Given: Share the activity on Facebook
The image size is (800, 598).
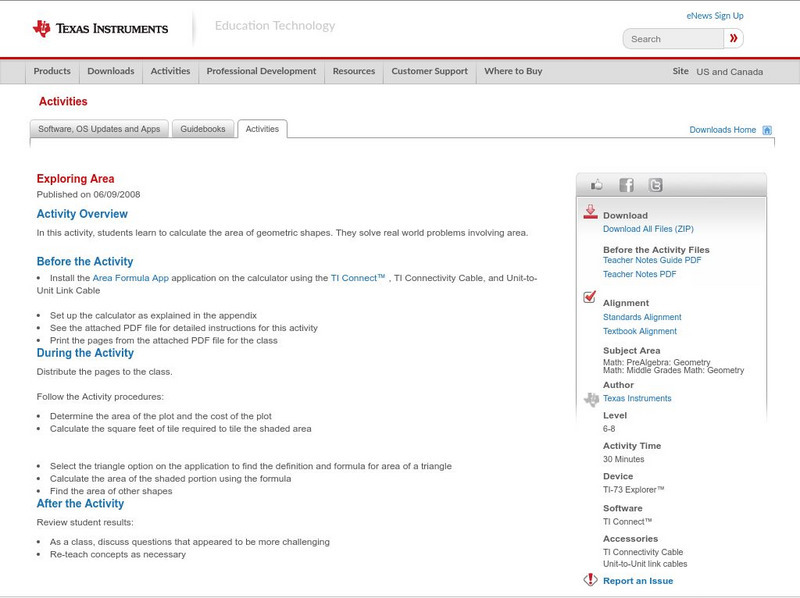Looking at the screenshot, I should coord(626,185).
